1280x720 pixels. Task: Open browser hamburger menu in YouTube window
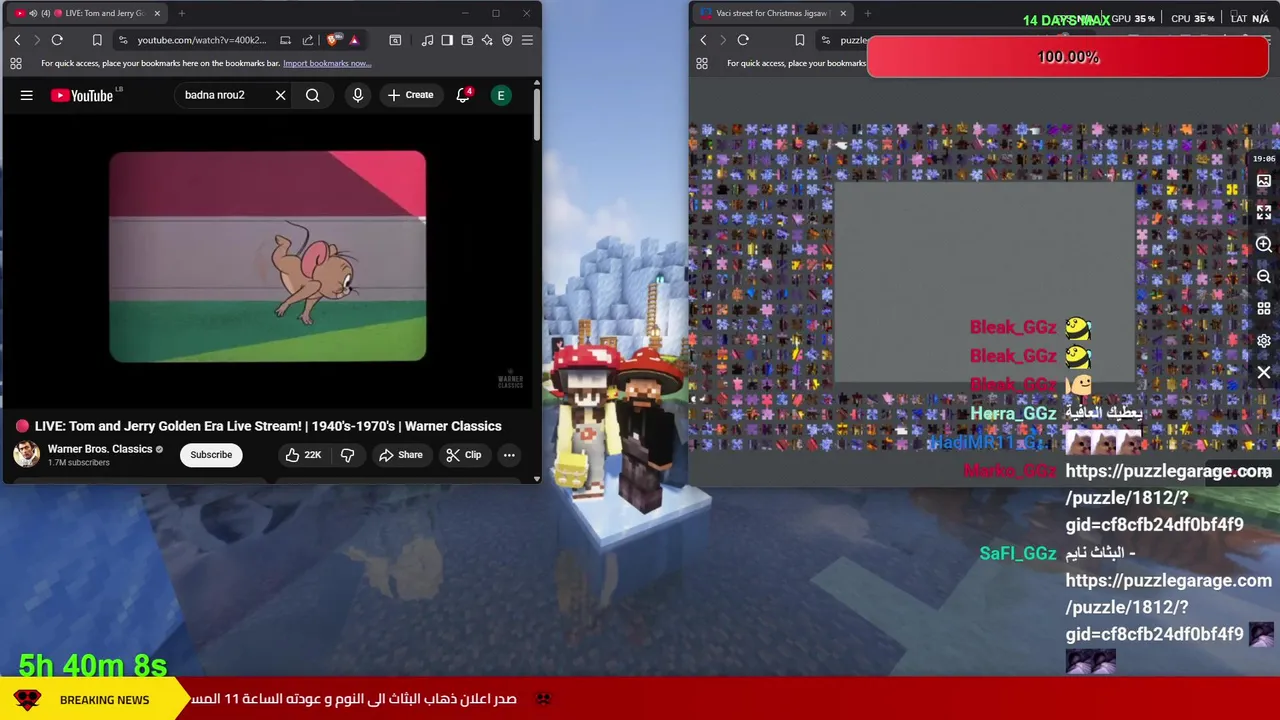[527, 40]
